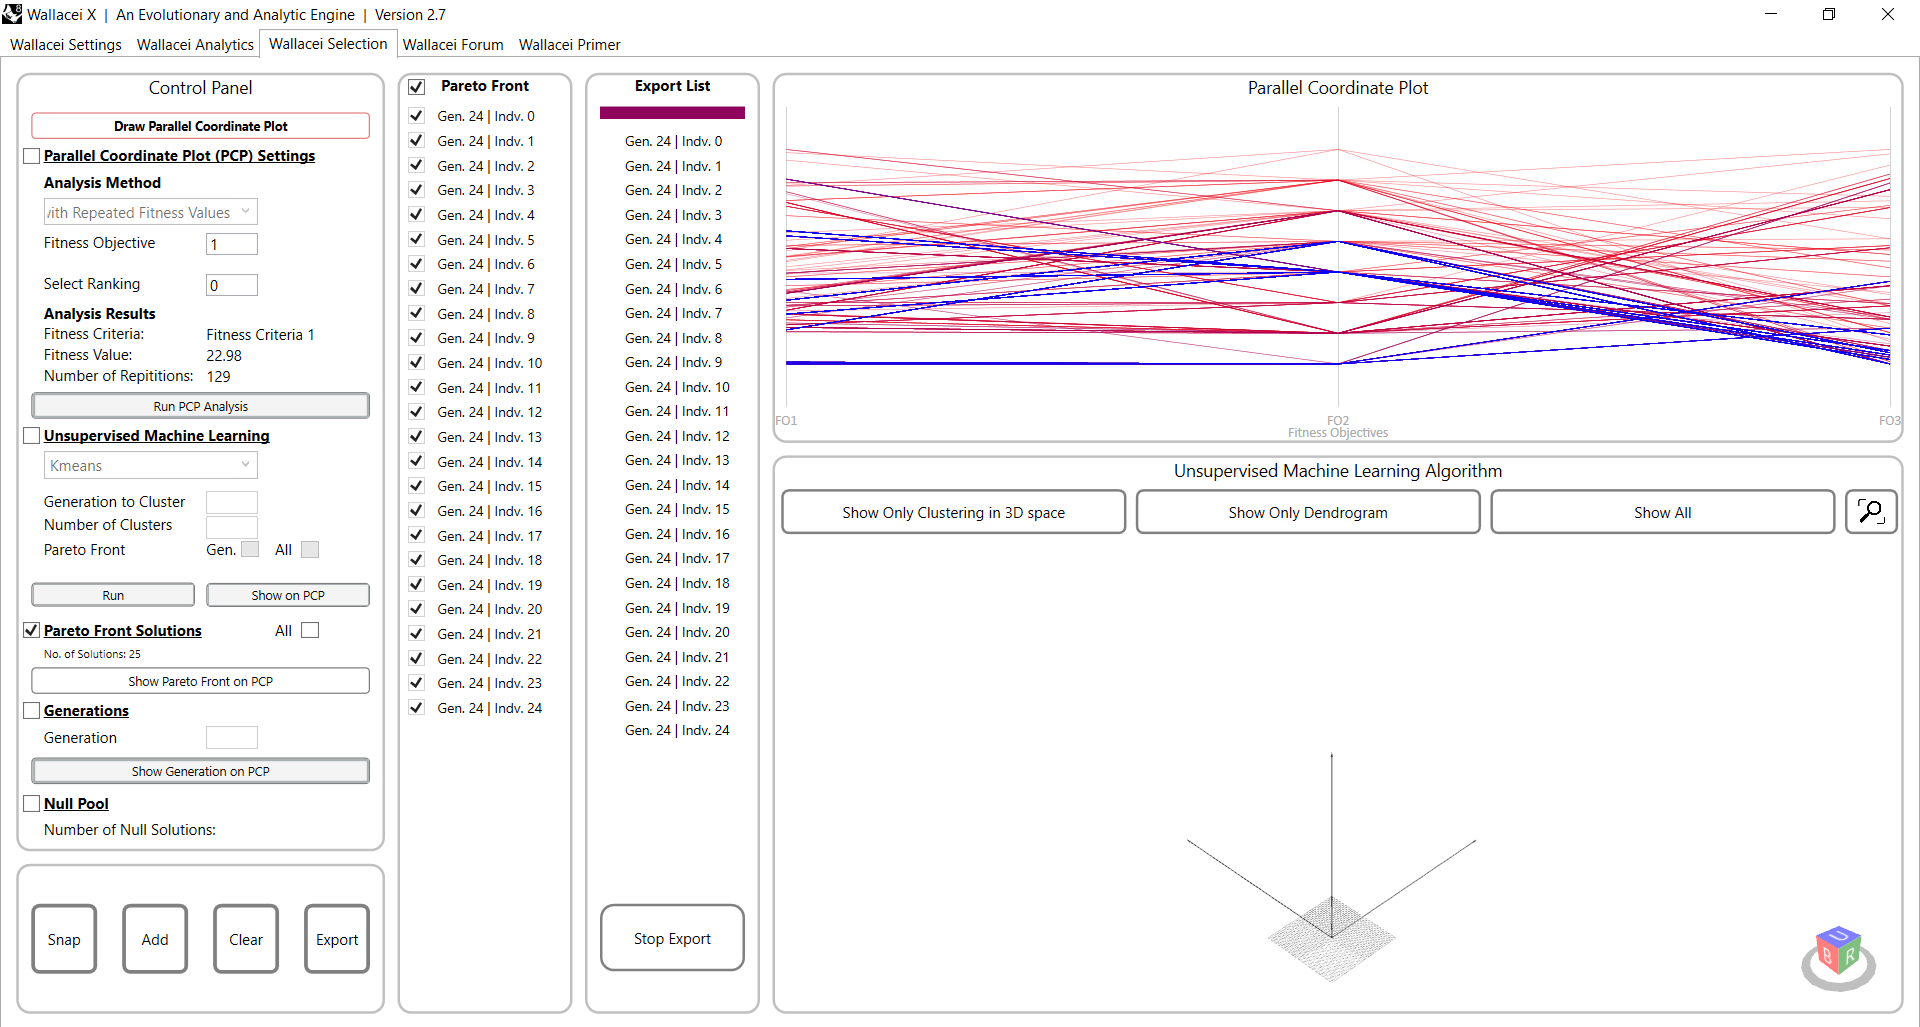Image resolution: width=1920 pixels, height=1027 pixels.
Task: Click the Snap button
Action: (x=63, y=938)
